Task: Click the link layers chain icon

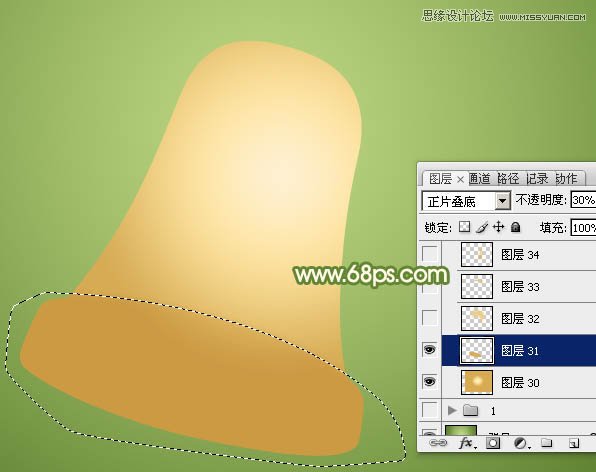Action: pos(438,443)
